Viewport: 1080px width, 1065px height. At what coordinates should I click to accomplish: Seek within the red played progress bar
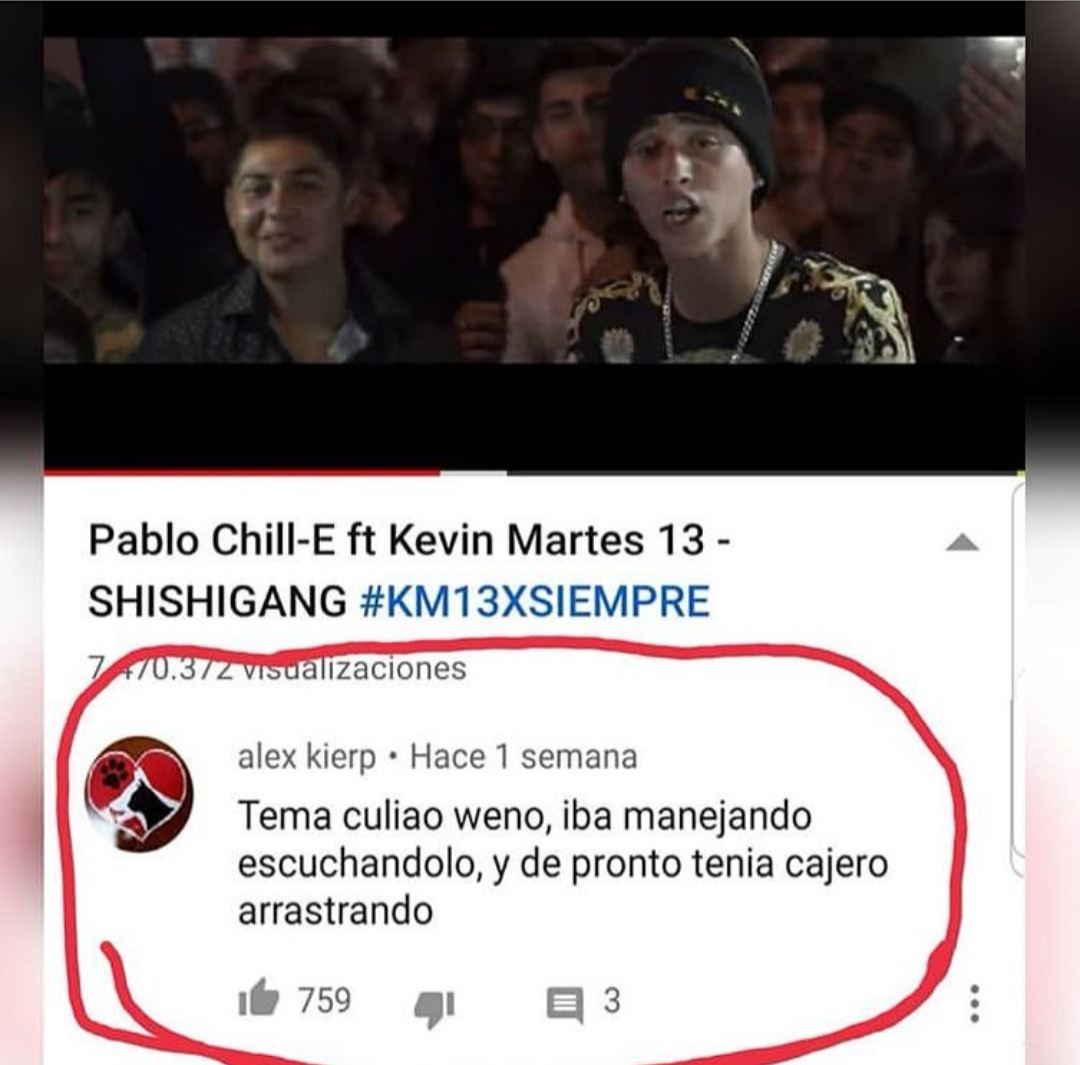coord(242,473)
